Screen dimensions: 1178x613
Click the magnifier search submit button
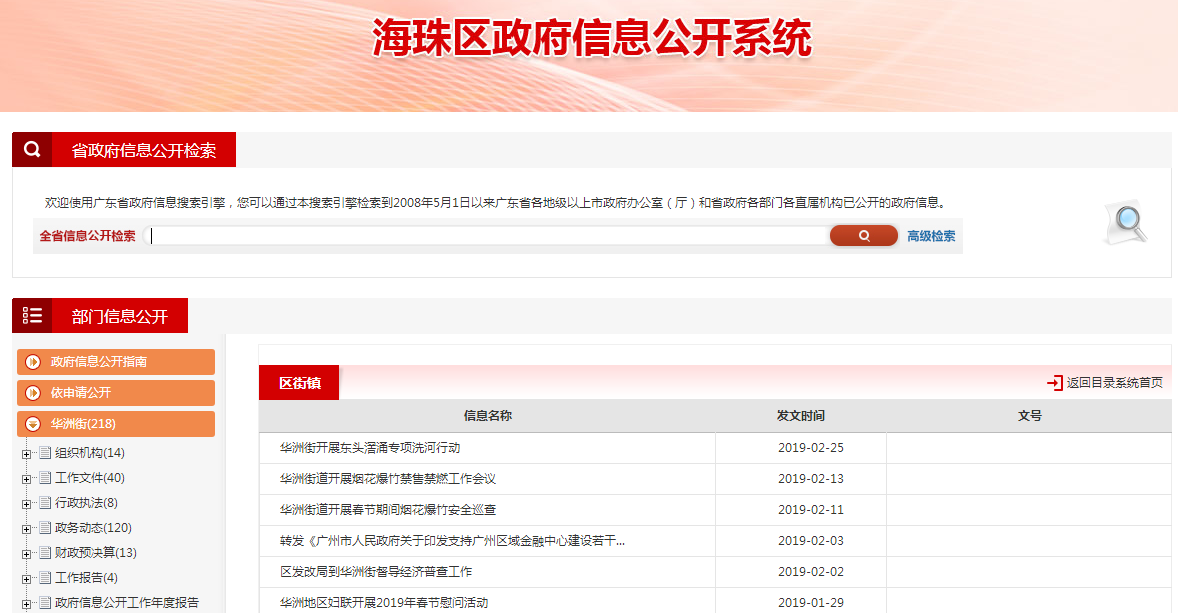863,236
